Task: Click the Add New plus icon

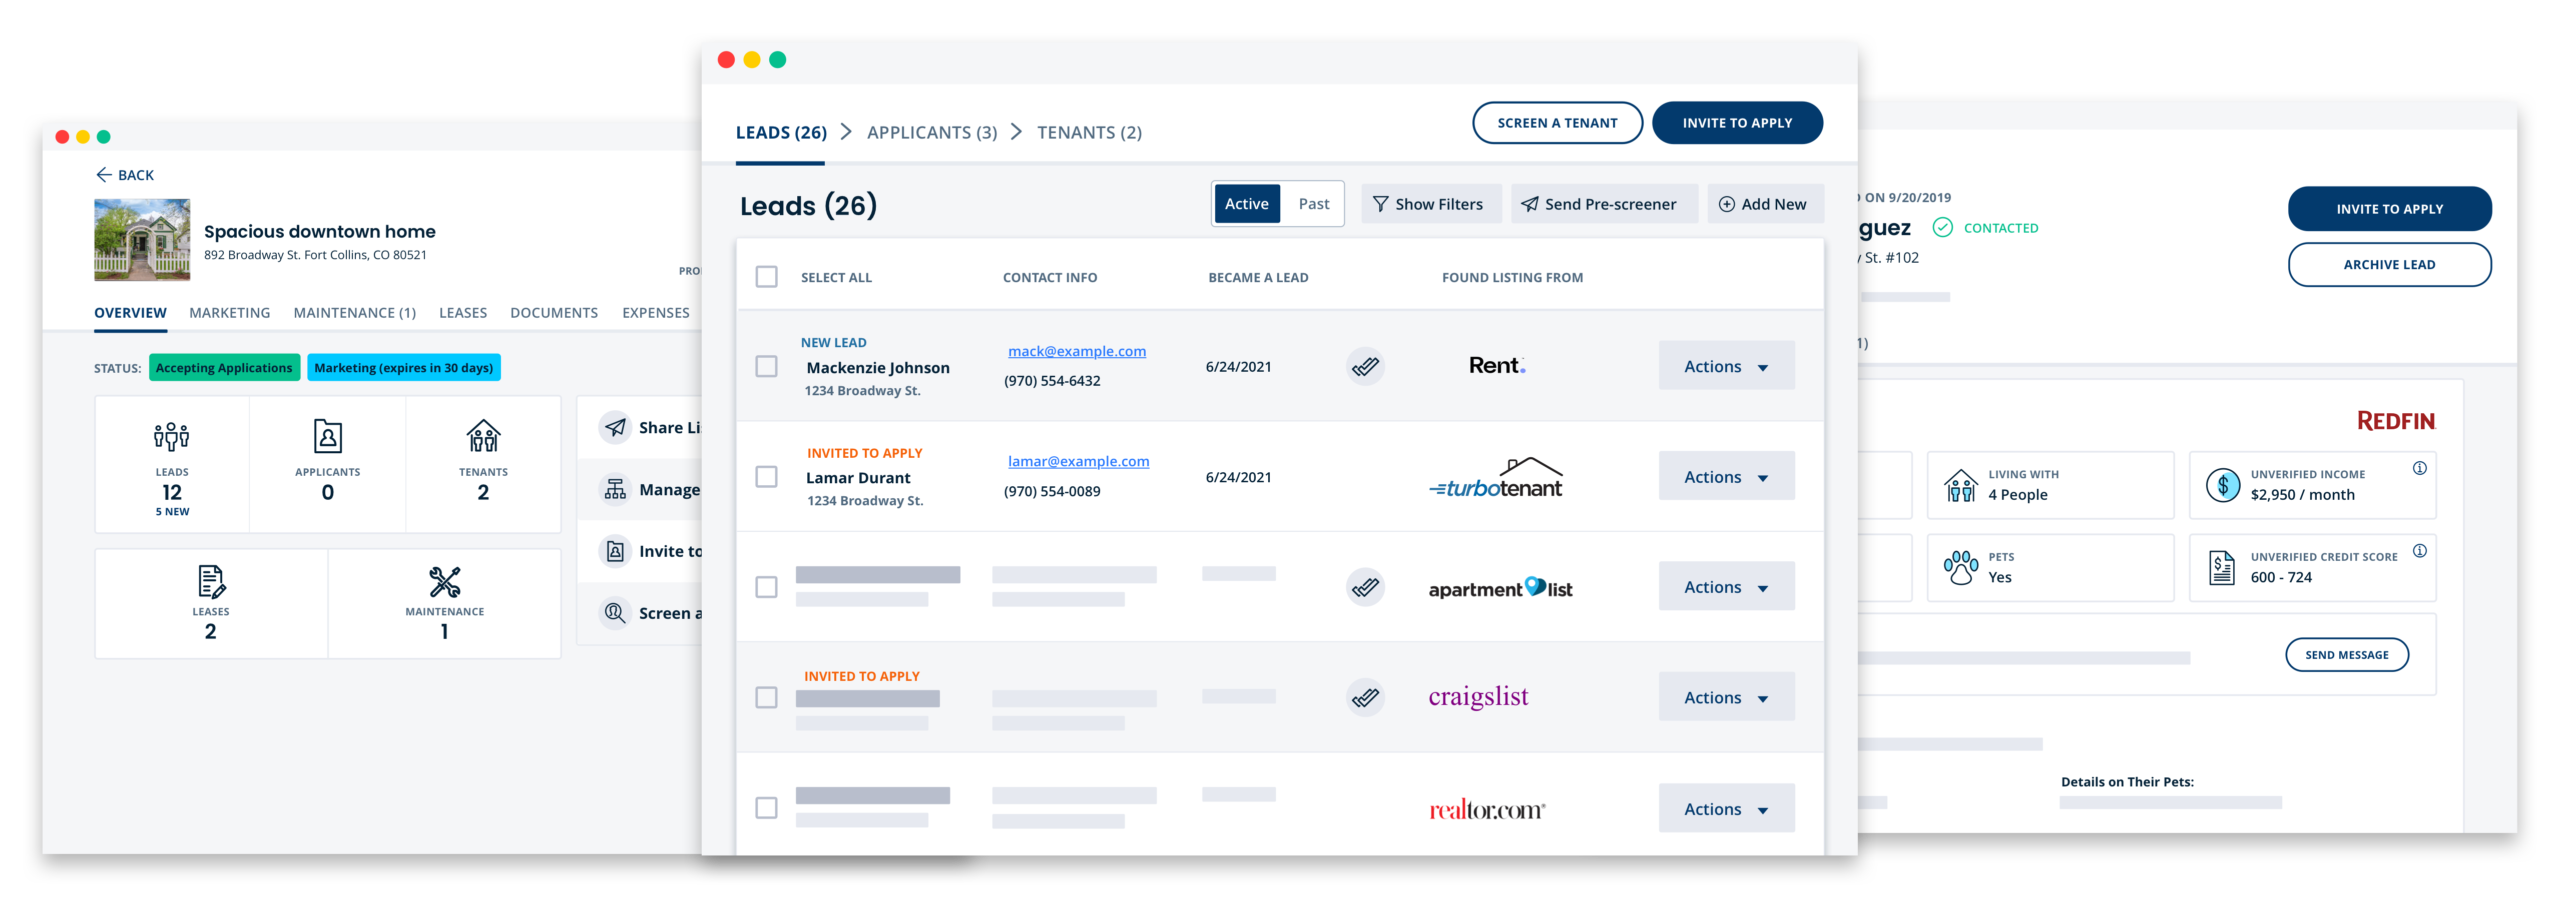Action: coord(1726,204)
